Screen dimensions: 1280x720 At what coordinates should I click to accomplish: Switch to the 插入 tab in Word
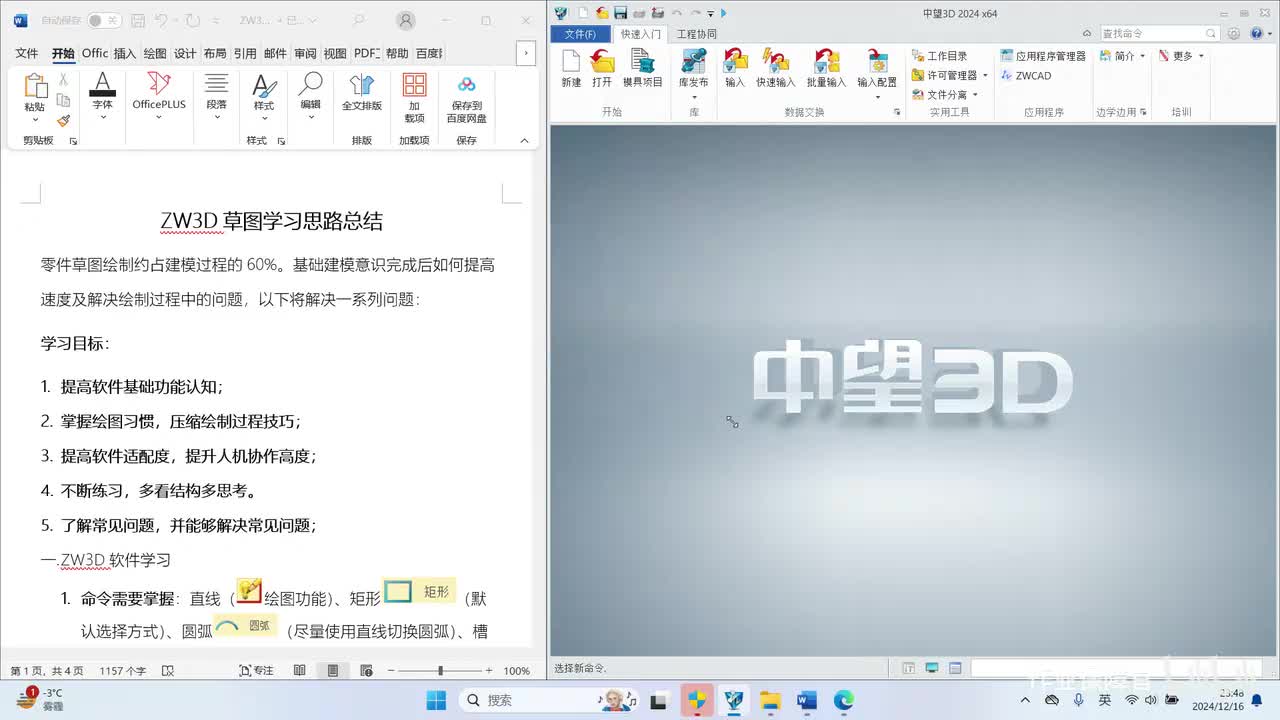coord(125,53)
